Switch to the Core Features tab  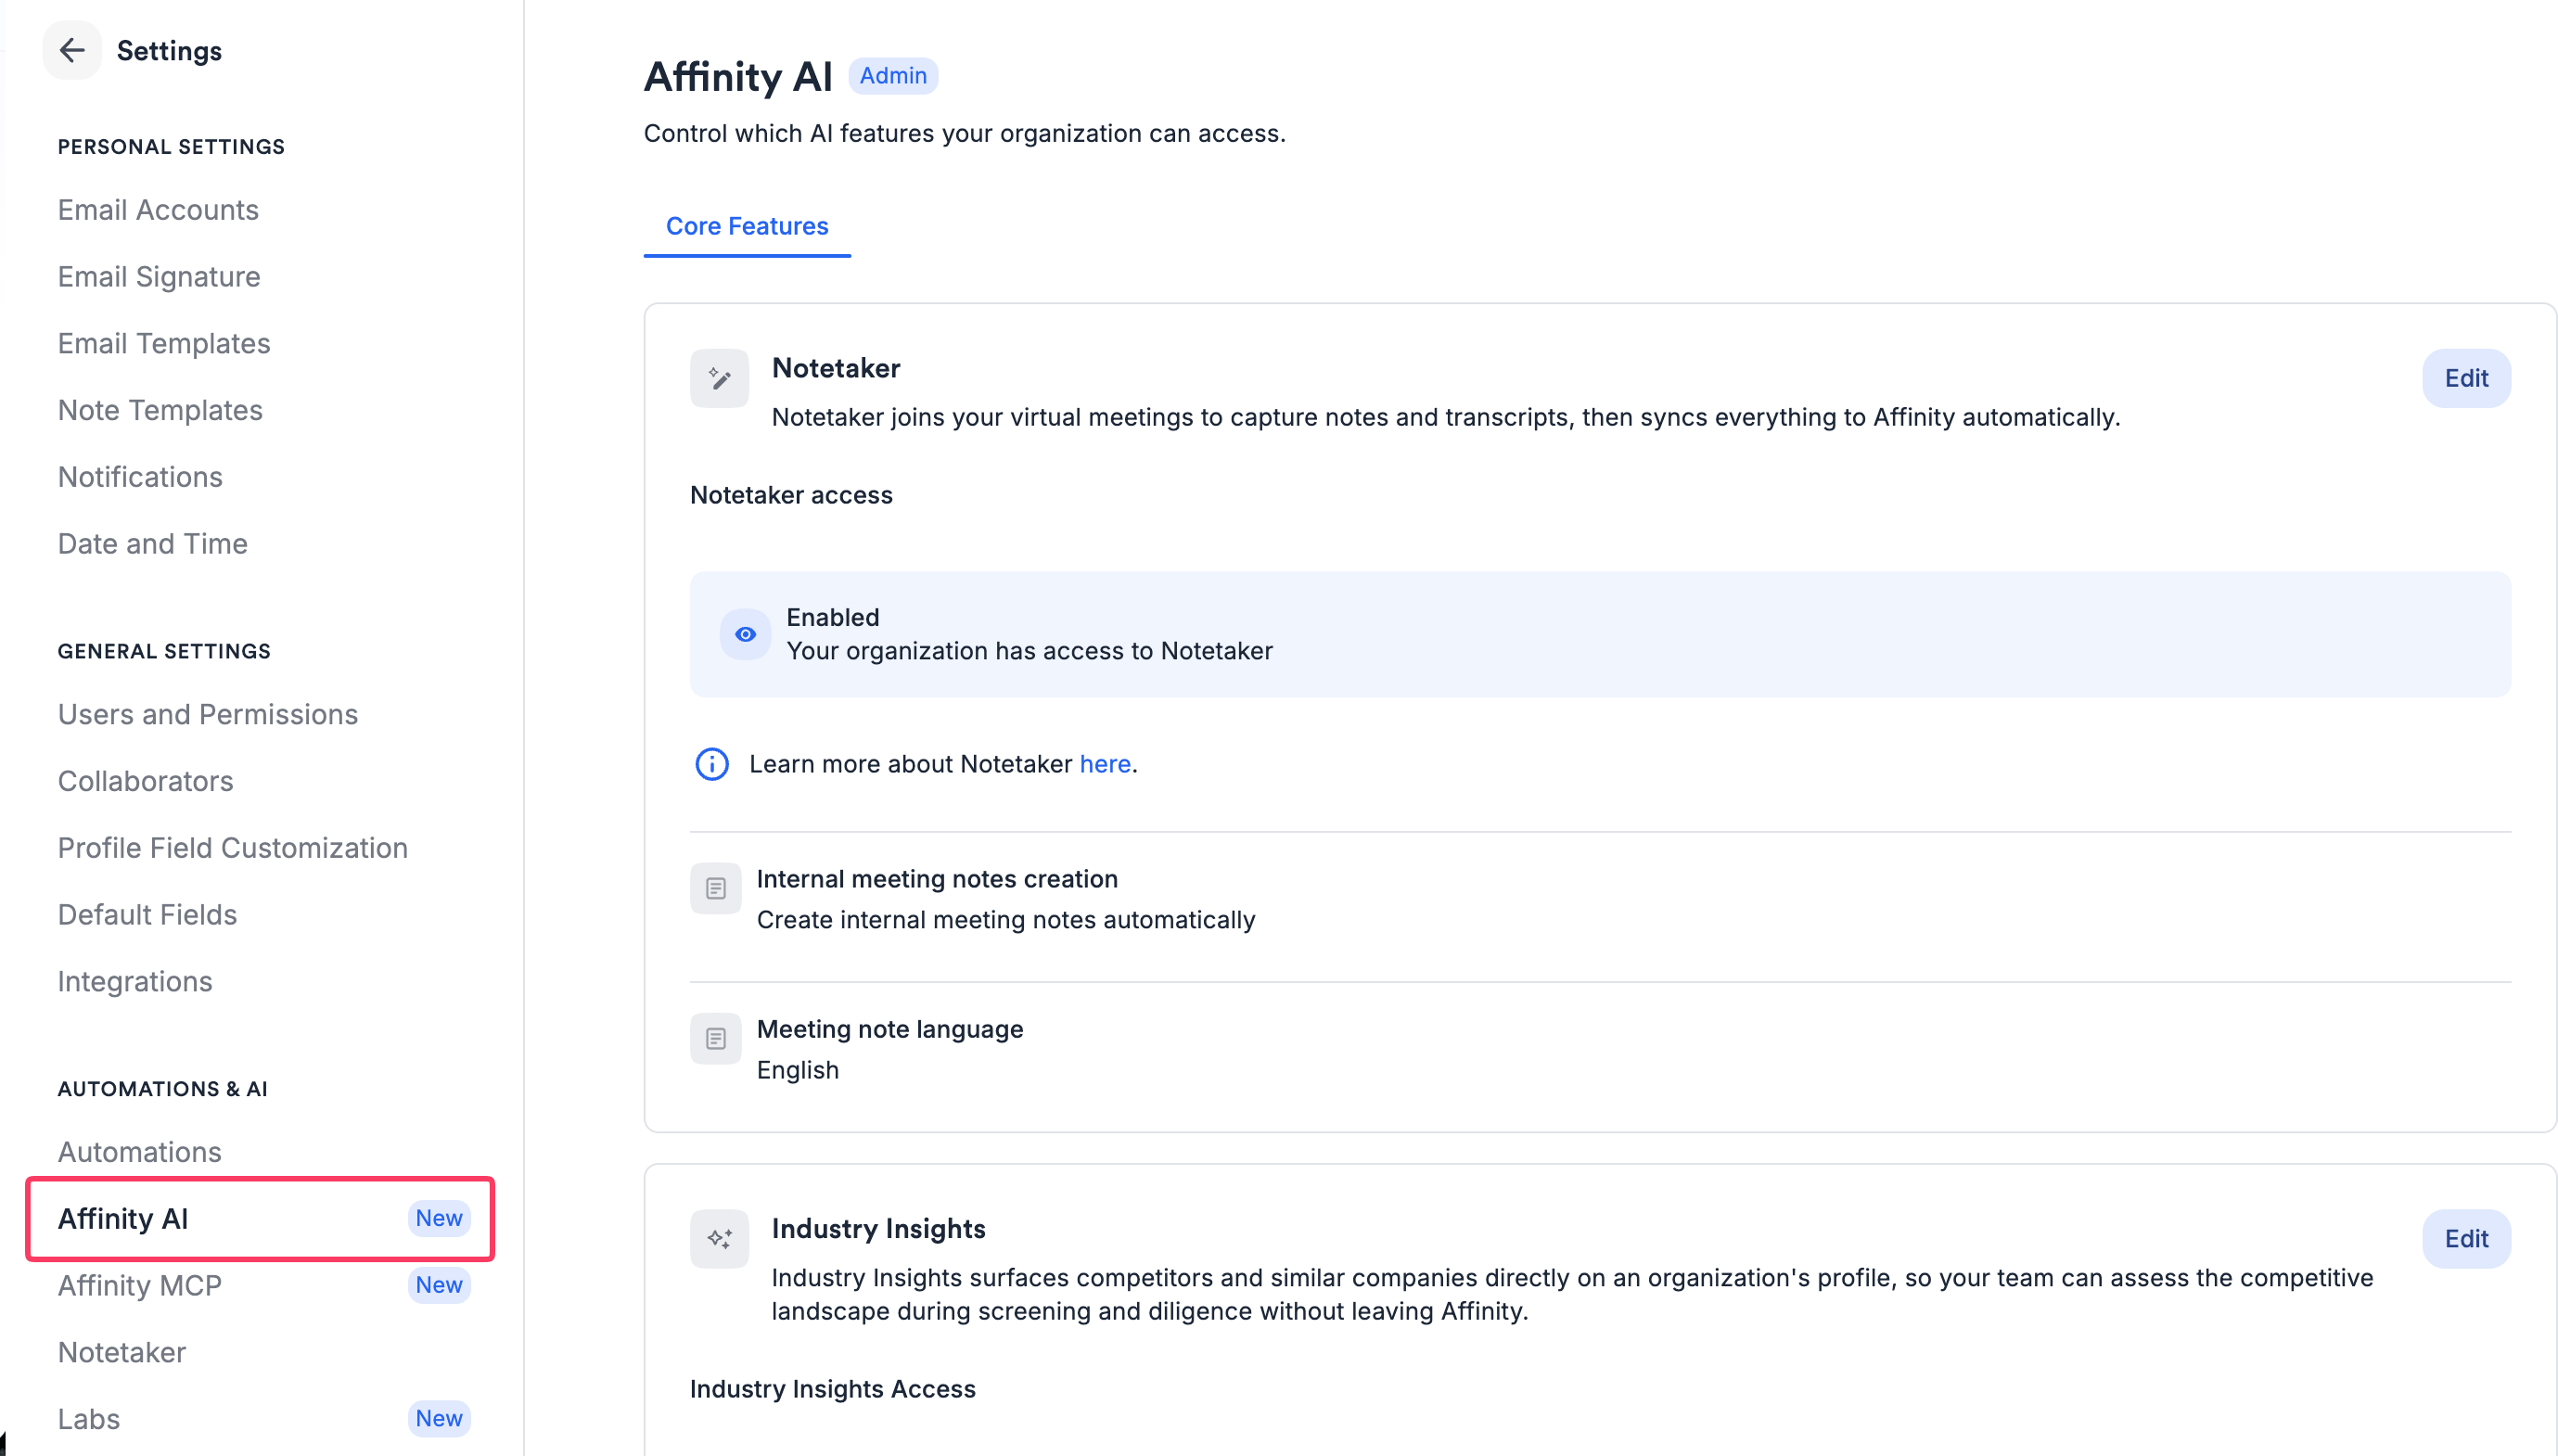(x=747, y=226)
